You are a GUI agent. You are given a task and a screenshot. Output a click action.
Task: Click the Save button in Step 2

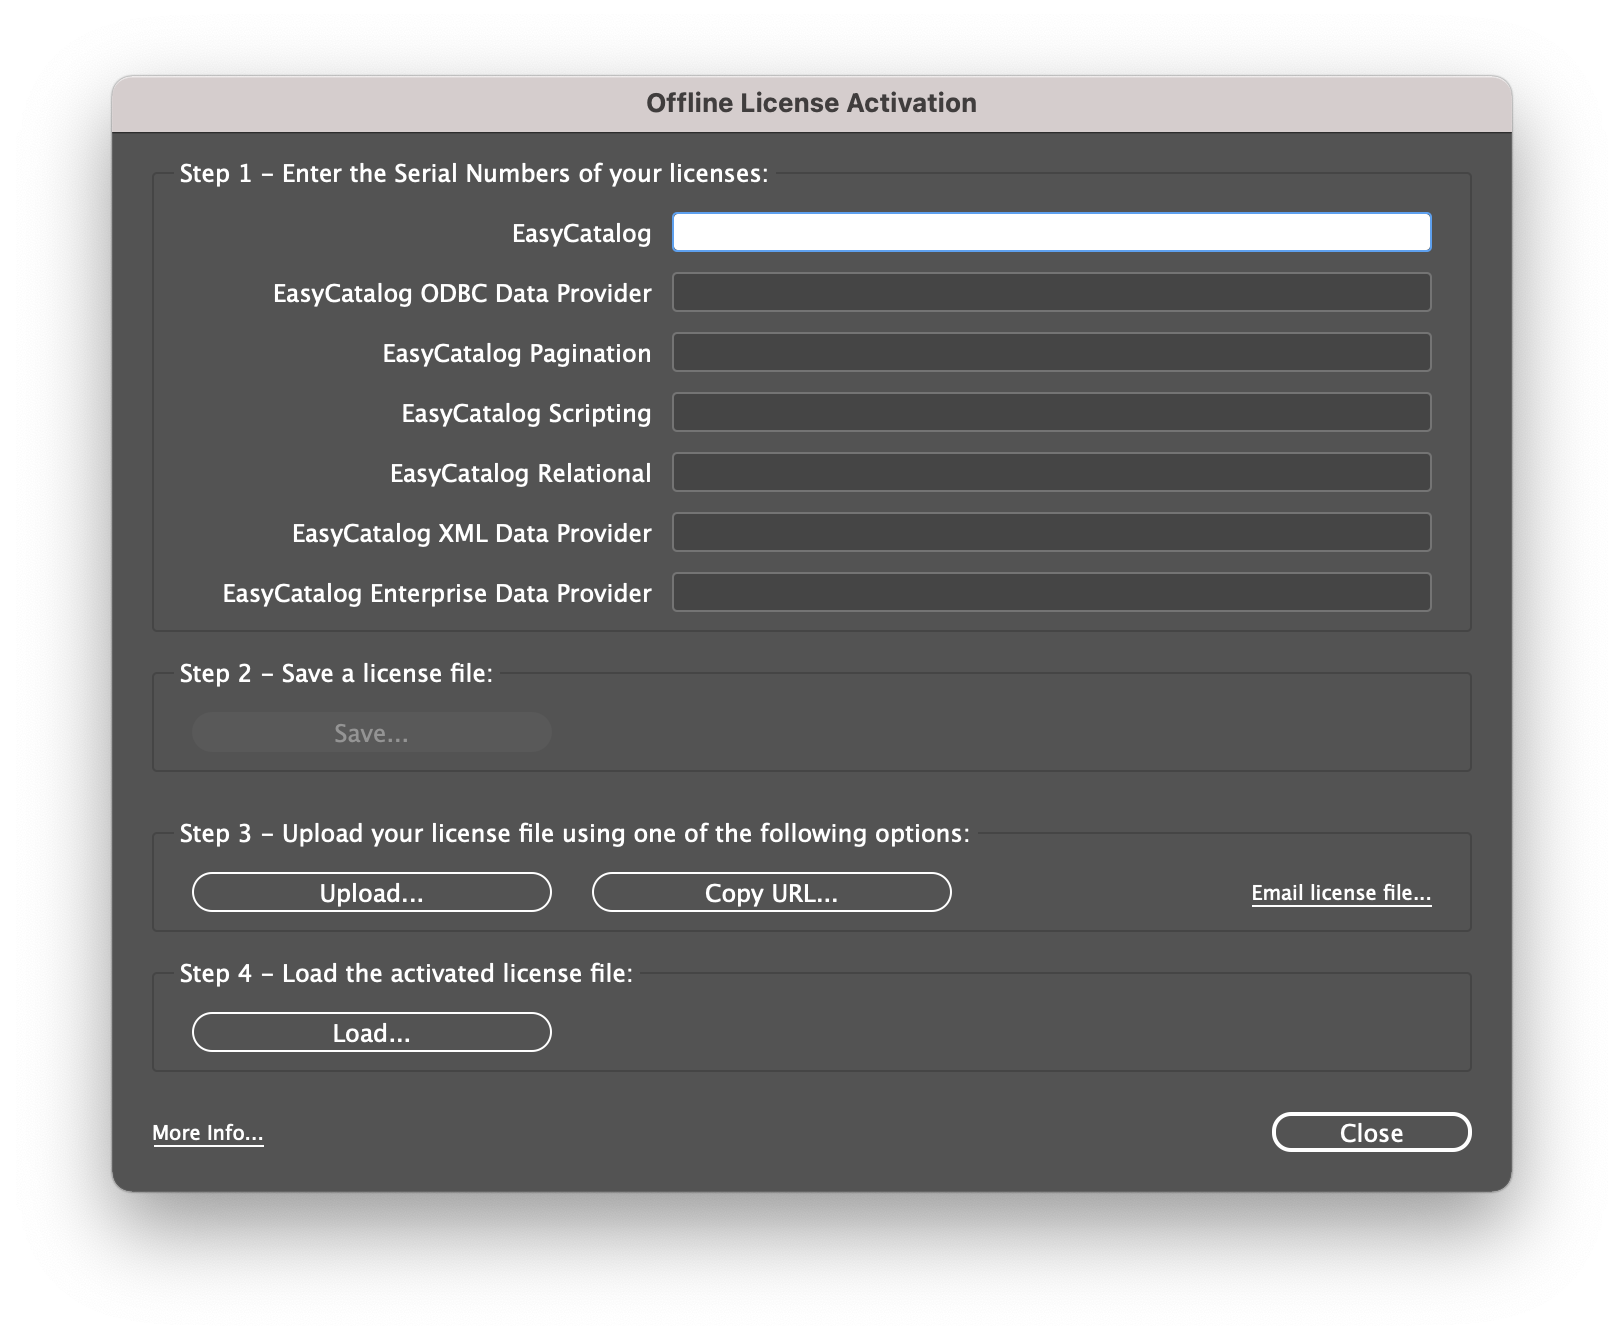371,732
